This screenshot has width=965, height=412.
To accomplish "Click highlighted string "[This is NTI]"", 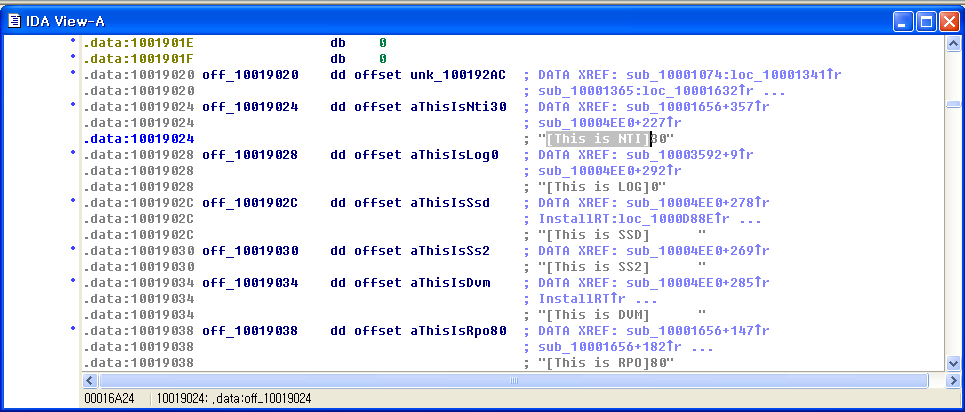I will tap(598, 139).
